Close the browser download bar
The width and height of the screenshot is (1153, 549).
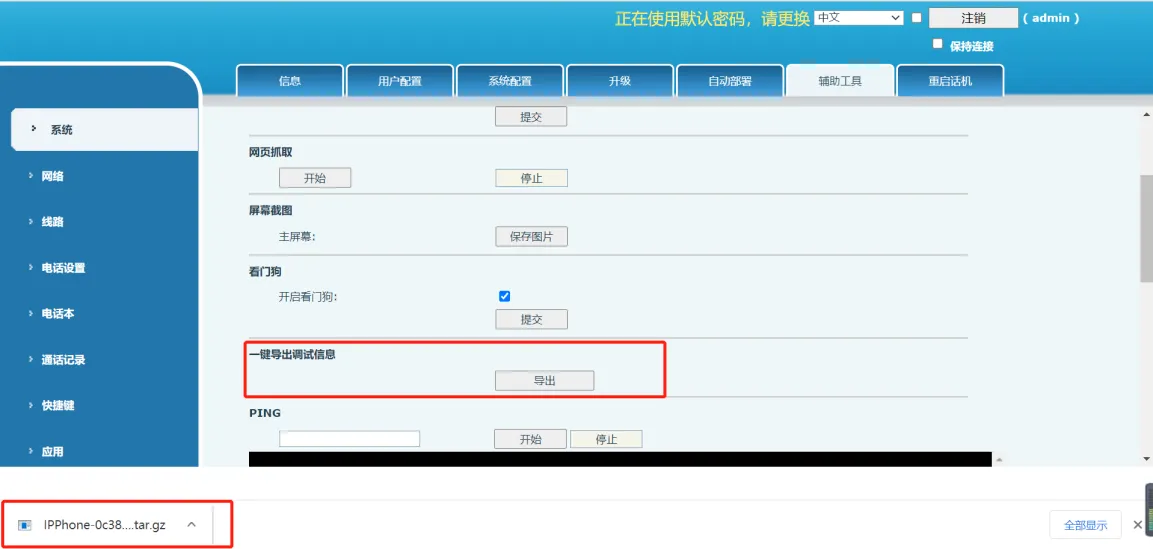click(1137, 525)
